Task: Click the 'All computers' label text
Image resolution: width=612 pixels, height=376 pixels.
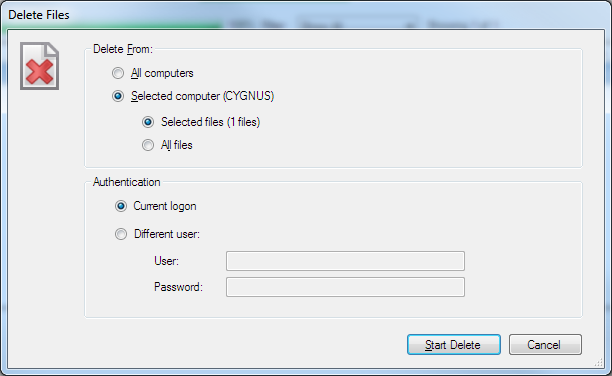Action: (x=162, y=73)
